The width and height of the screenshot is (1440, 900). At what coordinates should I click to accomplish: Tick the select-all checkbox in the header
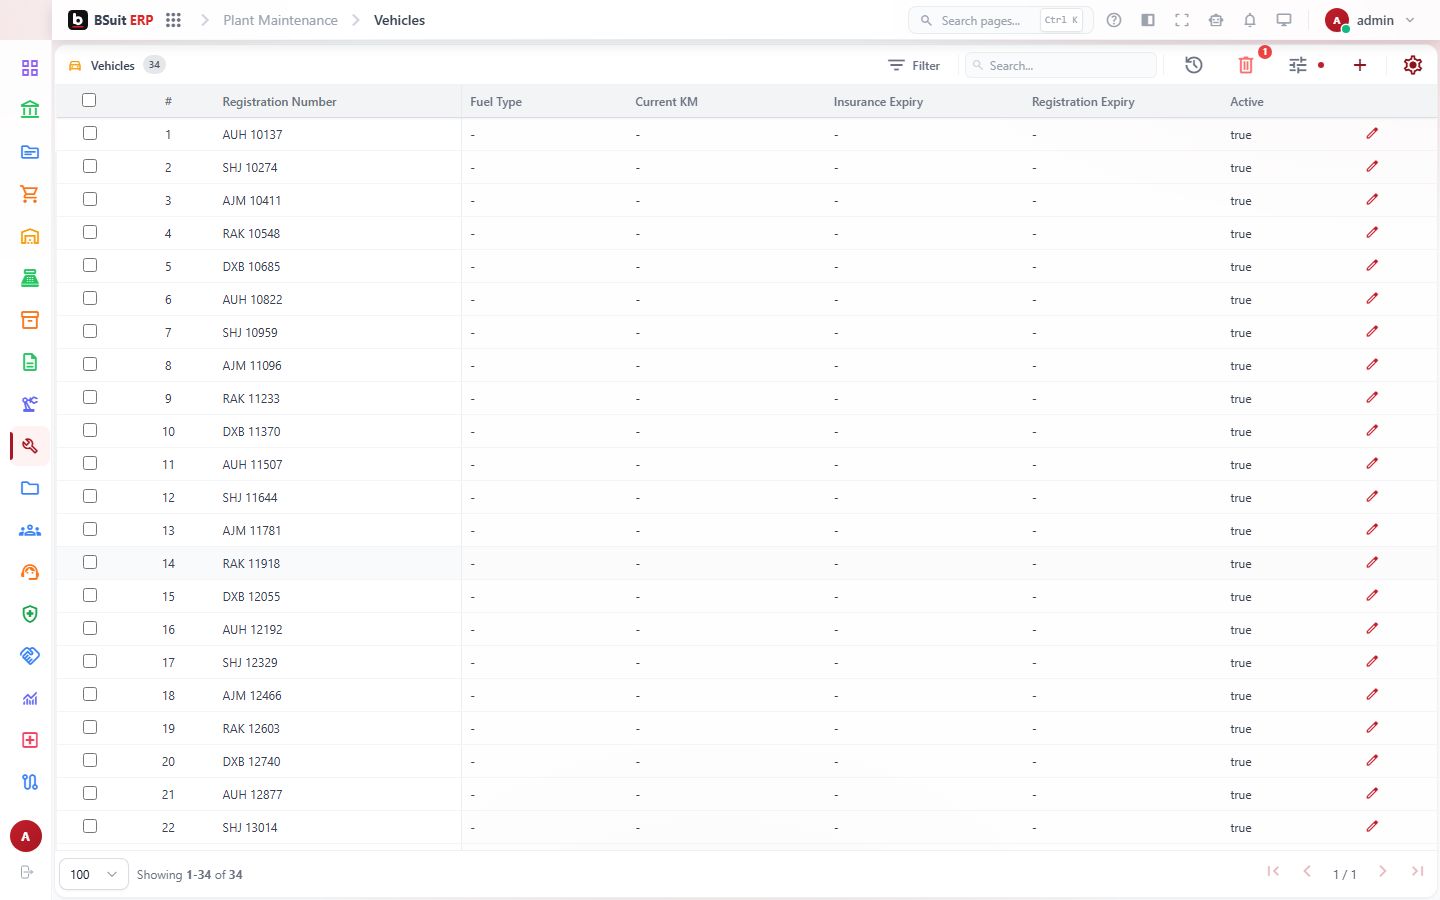coord(89,100)
